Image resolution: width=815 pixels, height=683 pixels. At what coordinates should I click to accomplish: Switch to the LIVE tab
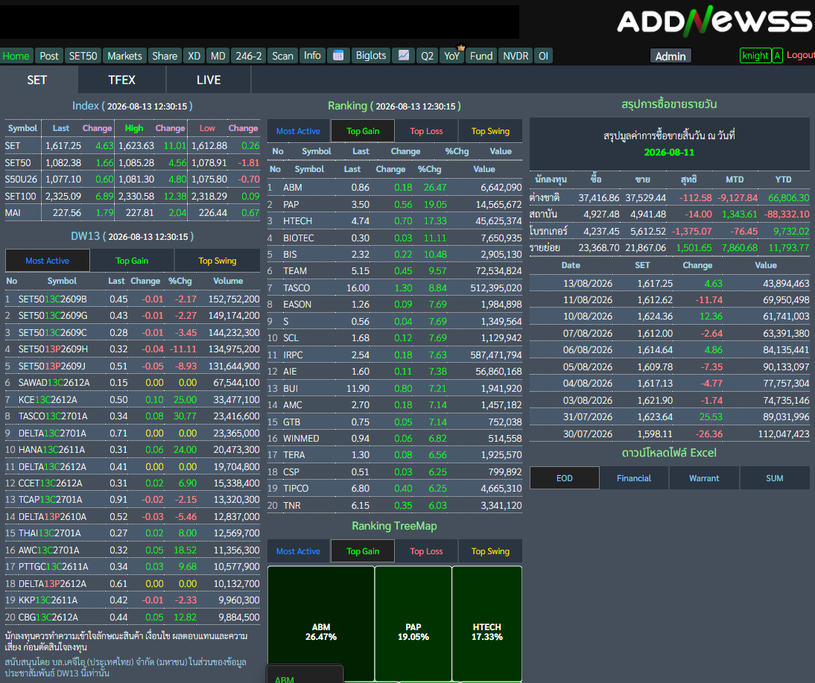[208, 80]
